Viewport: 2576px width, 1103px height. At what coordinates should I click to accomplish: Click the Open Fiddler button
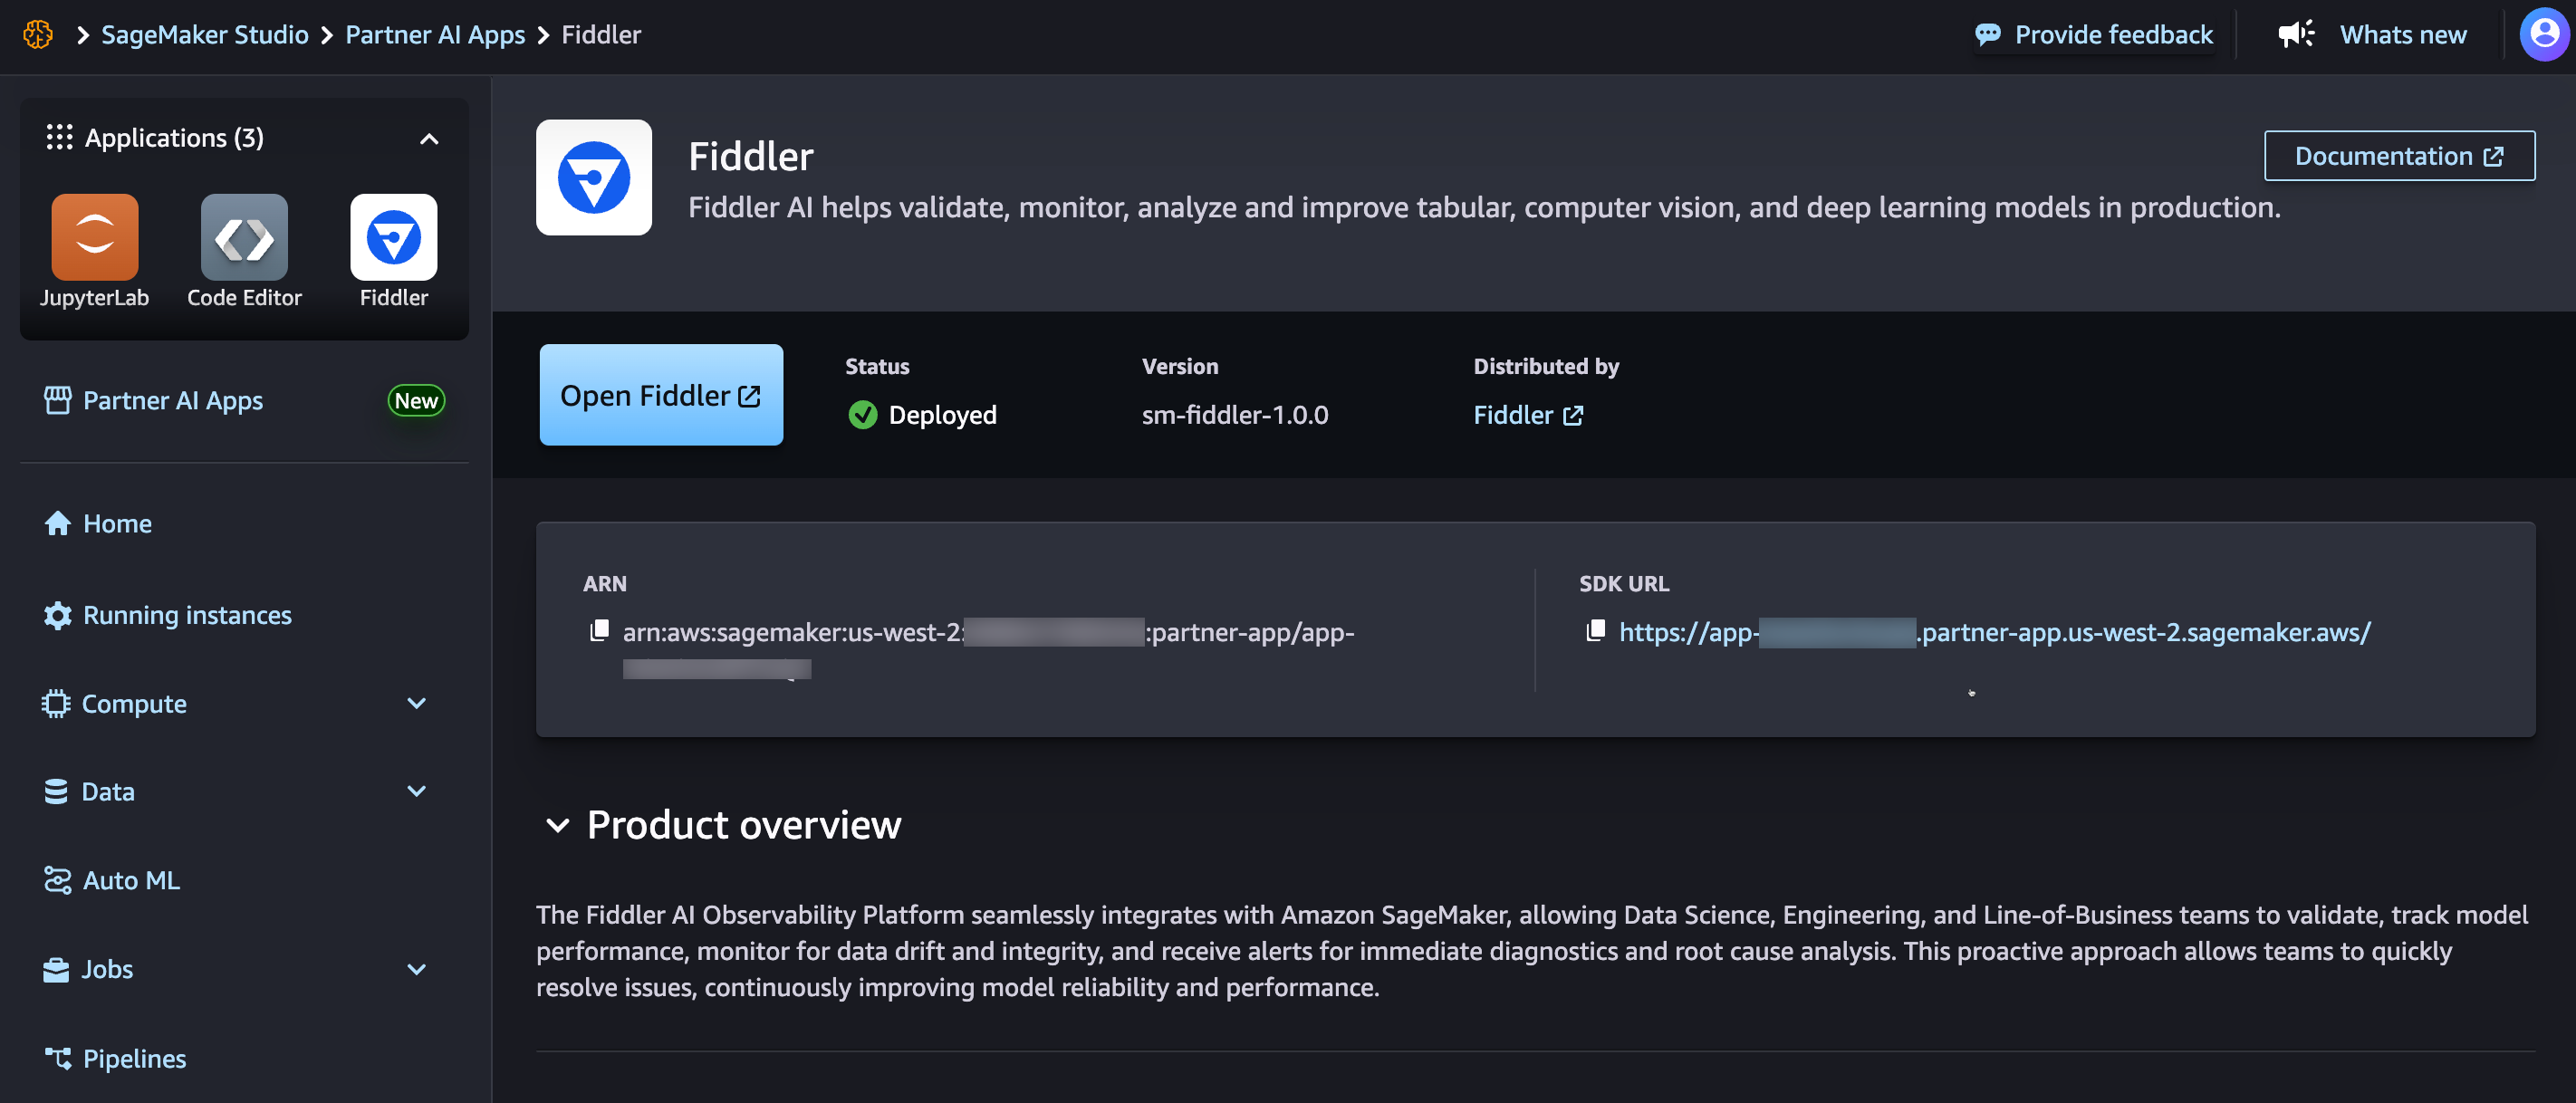pos(660,395)
